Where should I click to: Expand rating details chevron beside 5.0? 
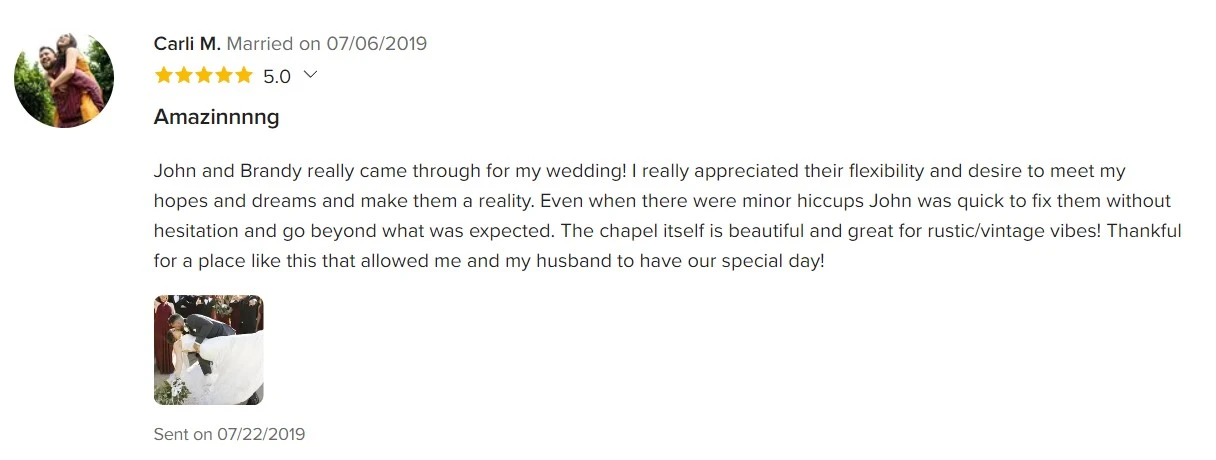pyautogui.click(x=310, y=74)
